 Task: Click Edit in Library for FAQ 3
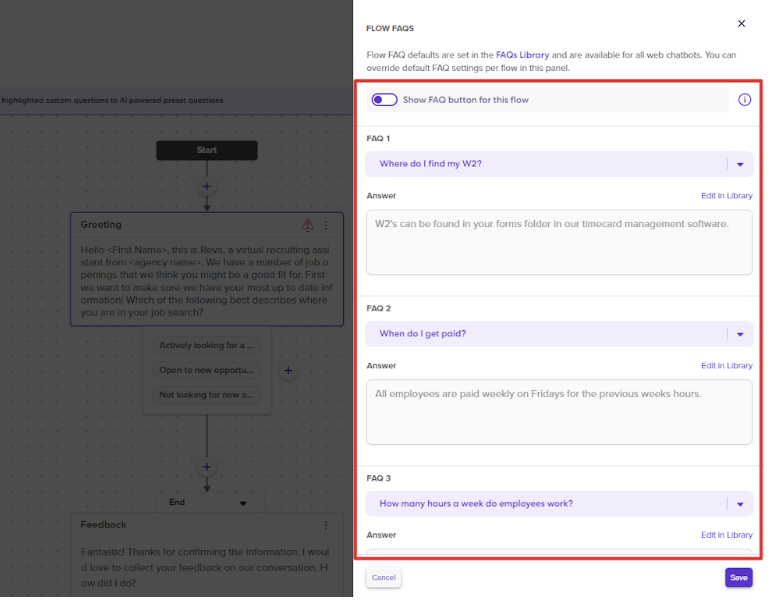pyautogui.click(x=727, y=535)
